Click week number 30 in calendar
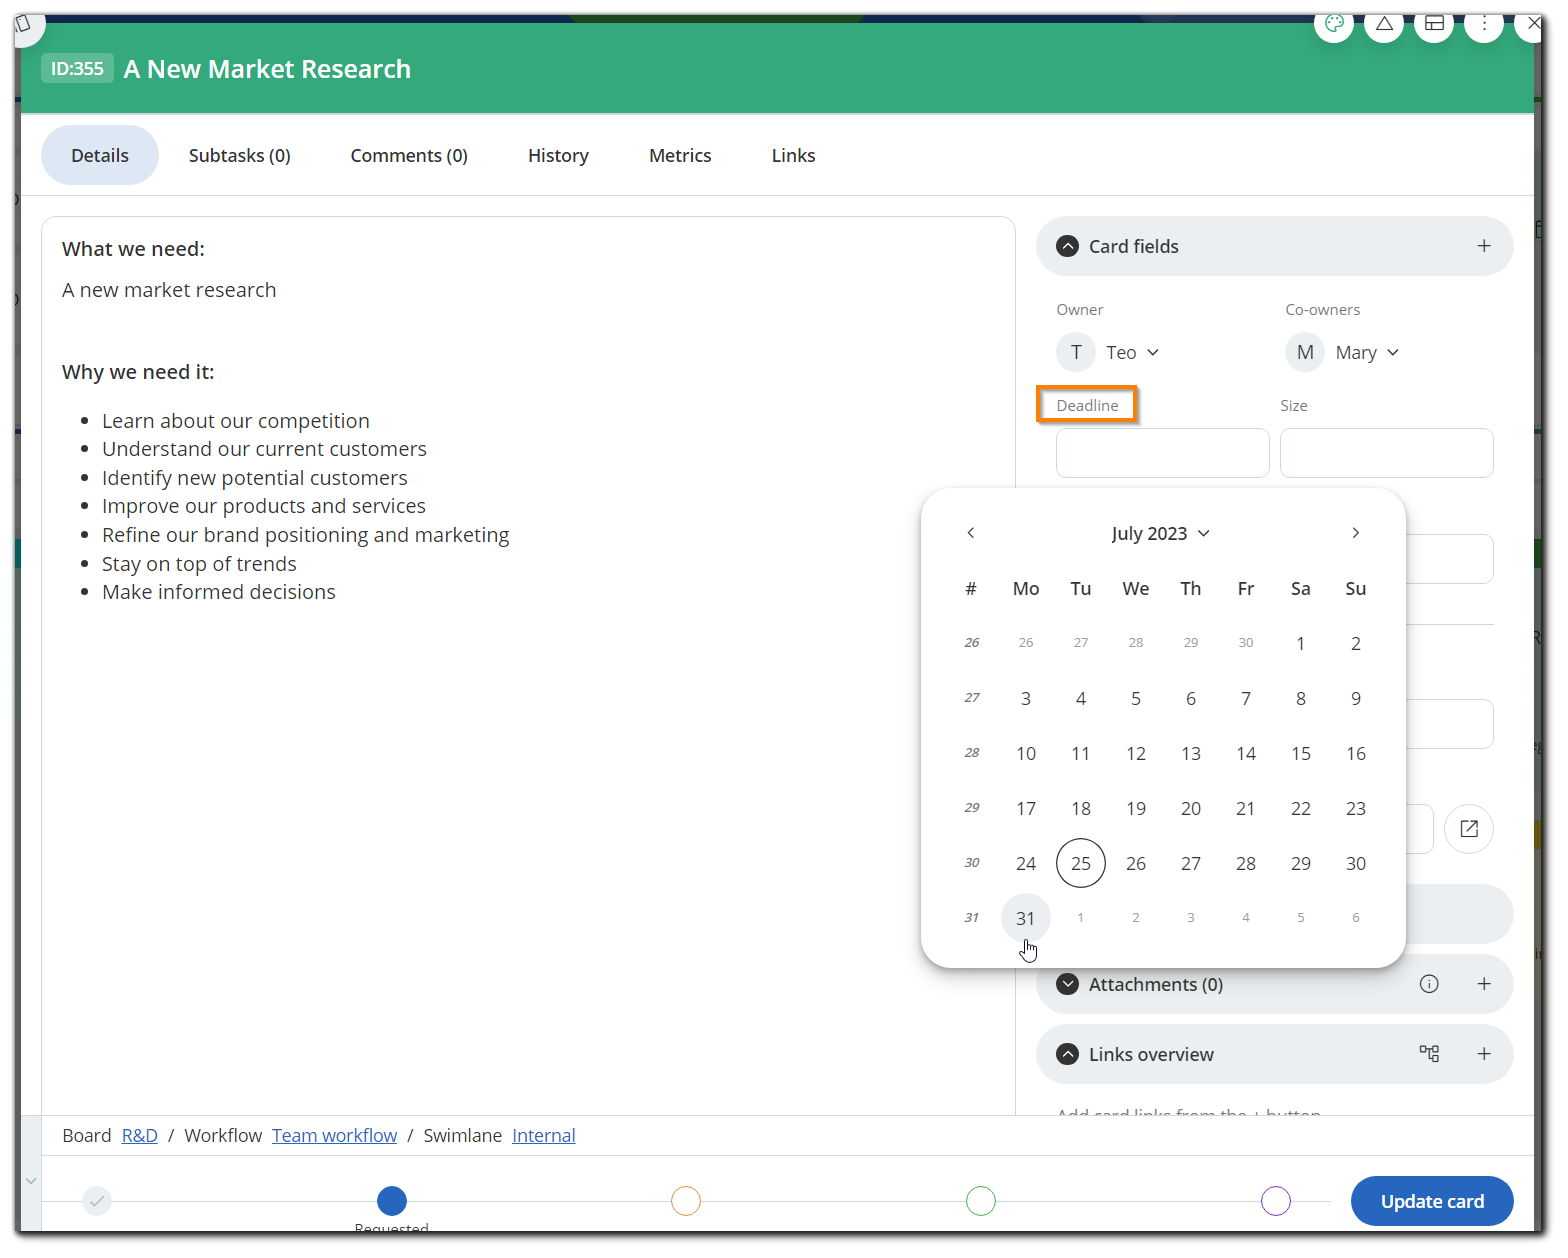1568x1258 pixels. (x=971, y=862)
